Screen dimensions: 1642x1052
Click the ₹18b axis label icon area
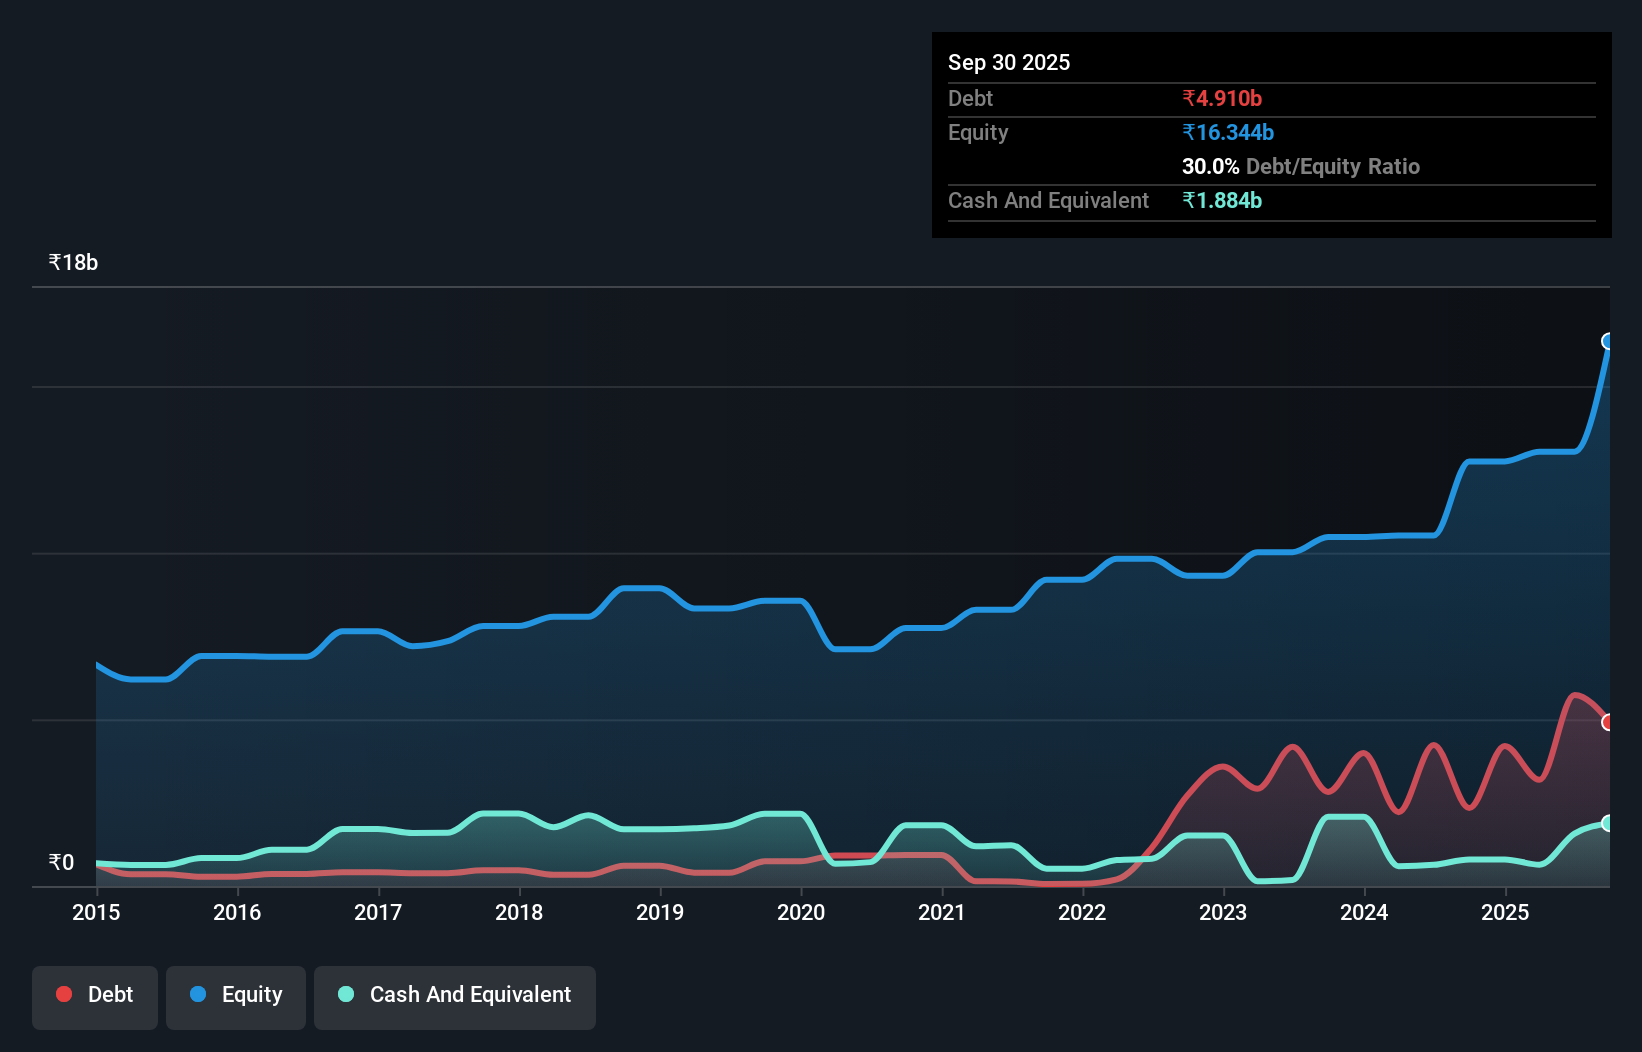click(72, 262)
